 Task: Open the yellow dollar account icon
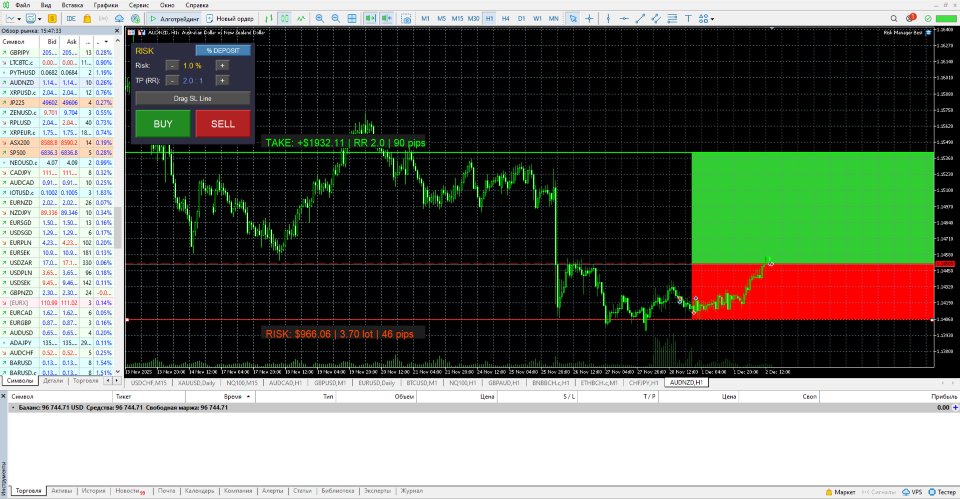(52, 18)
